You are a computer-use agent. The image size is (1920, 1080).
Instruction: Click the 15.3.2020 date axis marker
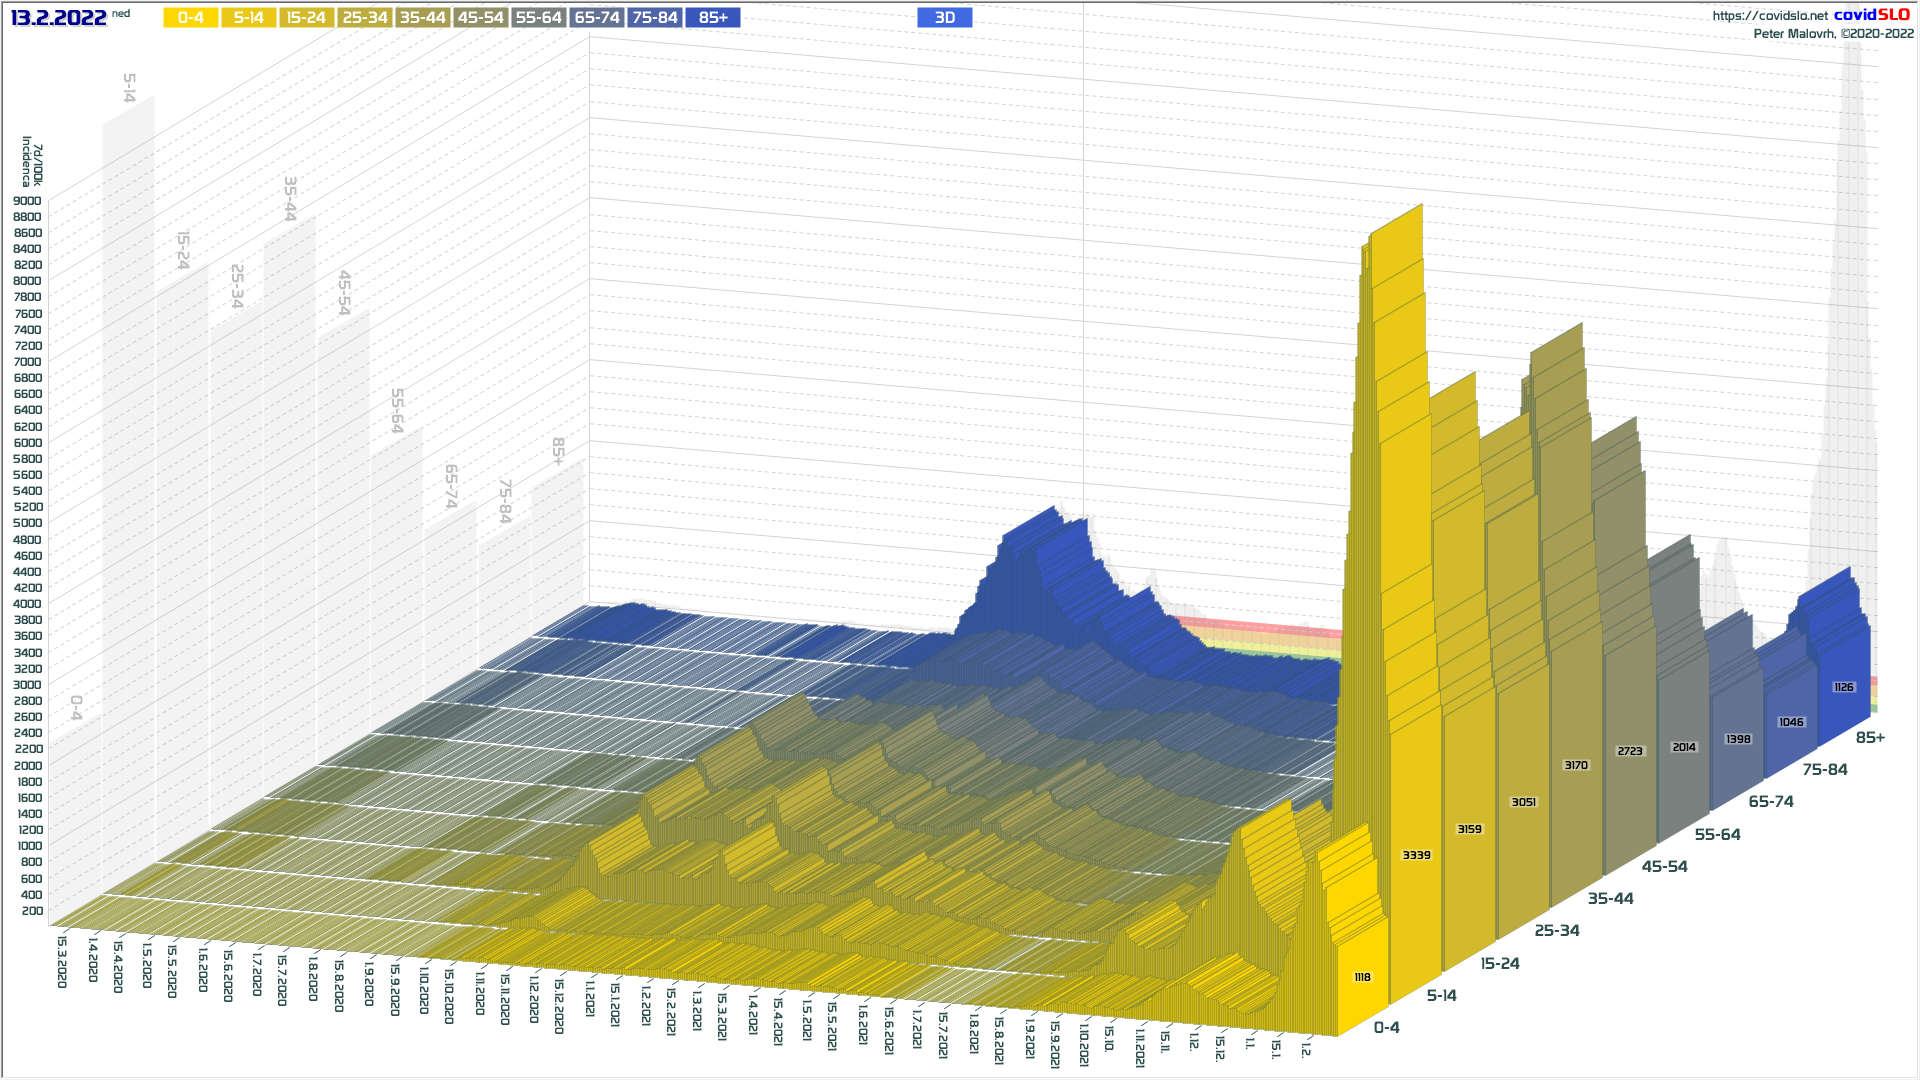[62, 961]
